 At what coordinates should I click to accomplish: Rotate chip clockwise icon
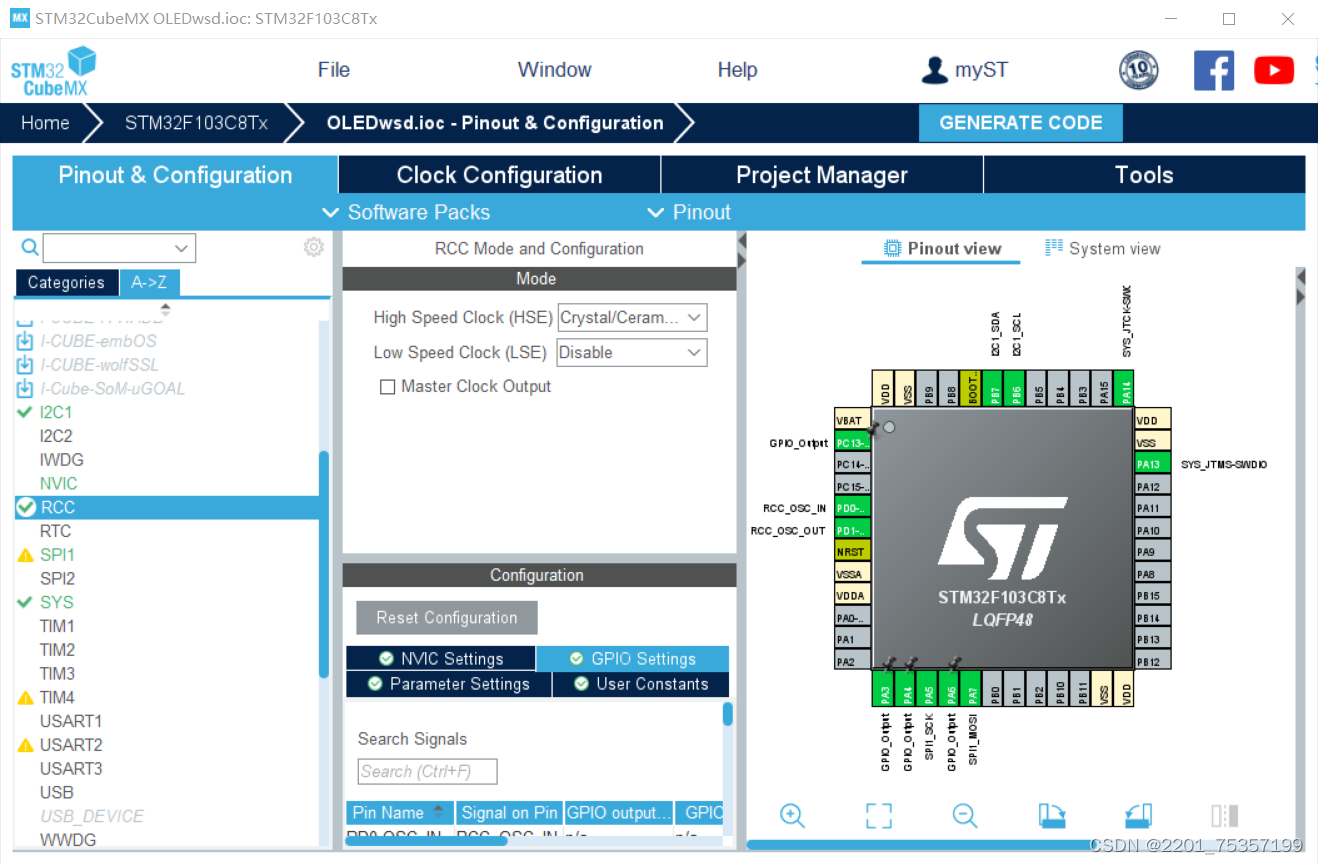pos(1051,815)
